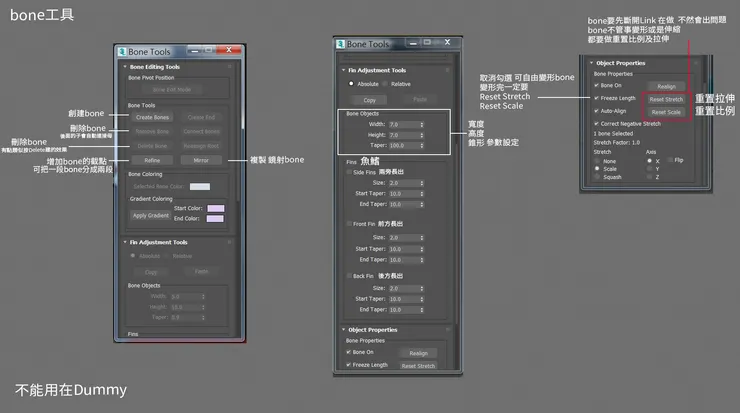Select the Z axis radio button
Image resolution: width=740 pixels, height=413 pixels.
(x=649, y=177)
